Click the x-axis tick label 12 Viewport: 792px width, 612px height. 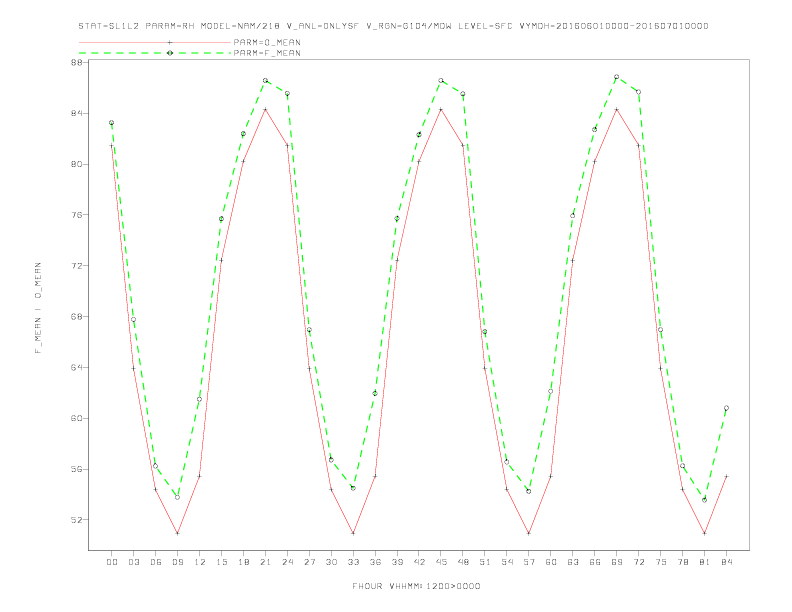coord(200,562)
